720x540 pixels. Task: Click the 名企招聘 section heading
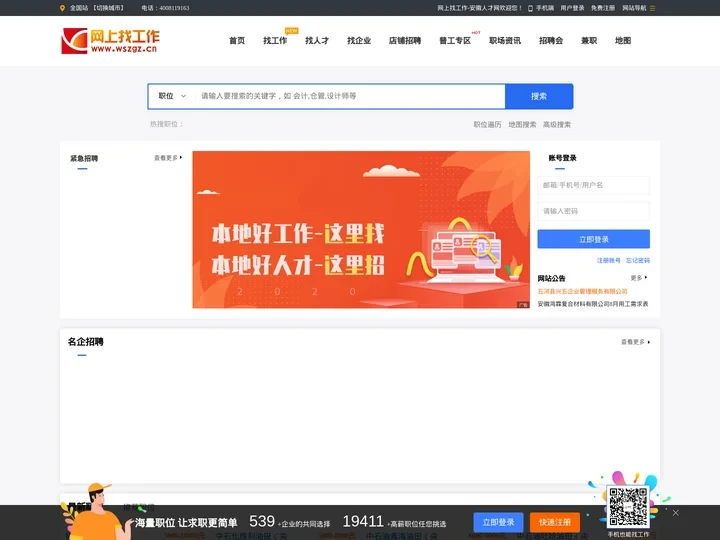click(85, 342)
